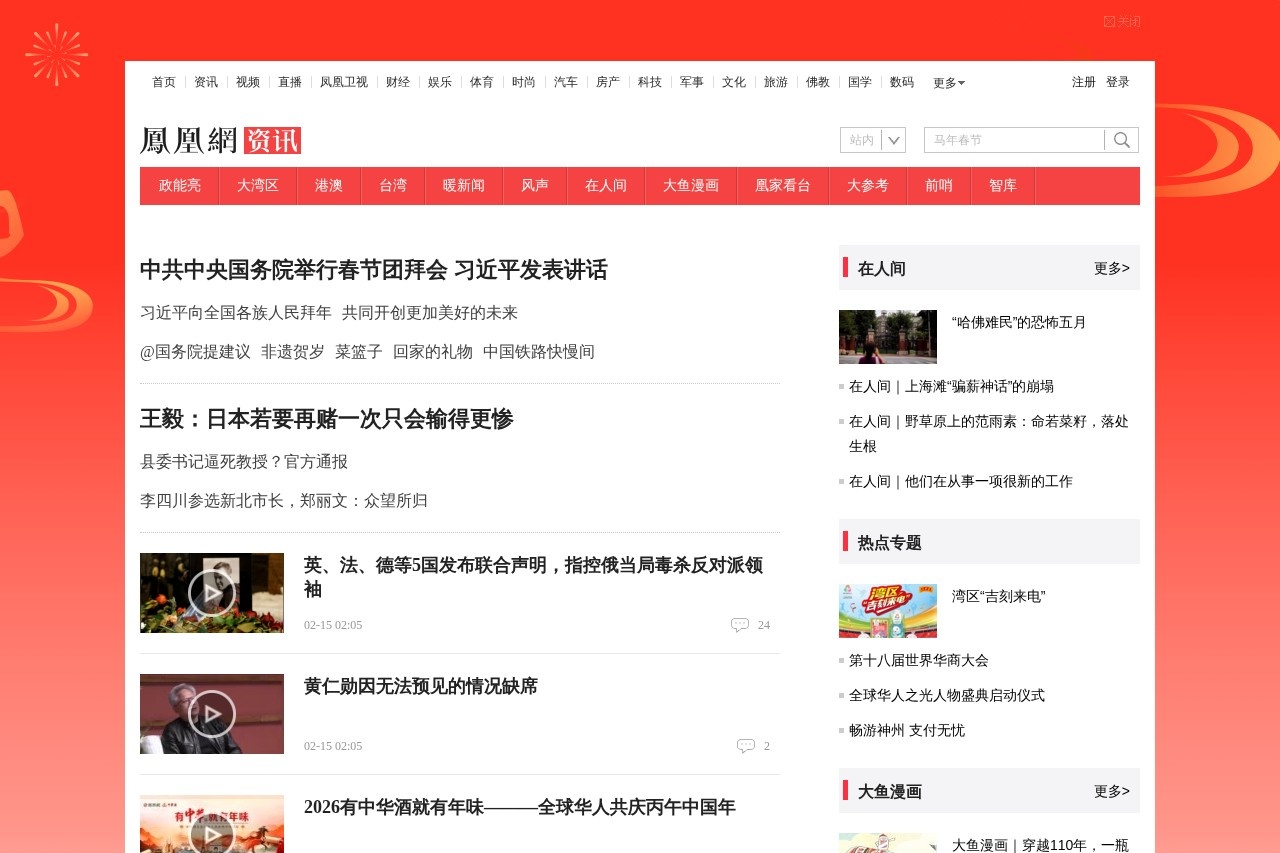Open 娱乐 in top menu
Viewport: 1280px width, 853px height.
[440, 82]
